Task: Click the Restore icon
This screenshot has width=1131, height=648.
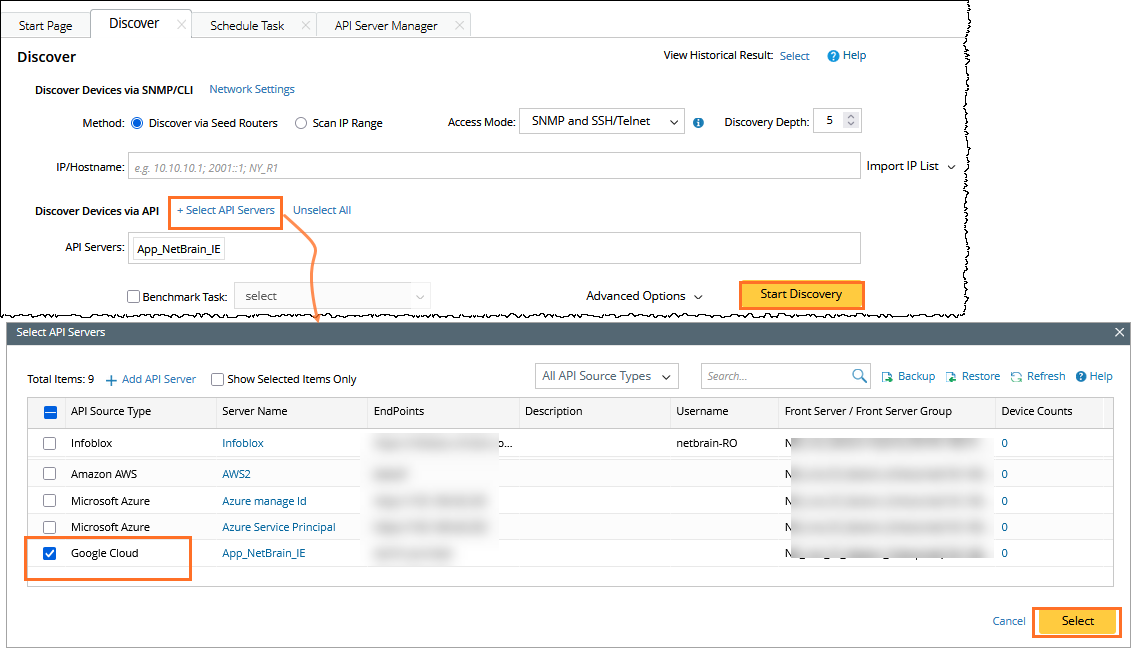Action: click(x=951, y=377)
